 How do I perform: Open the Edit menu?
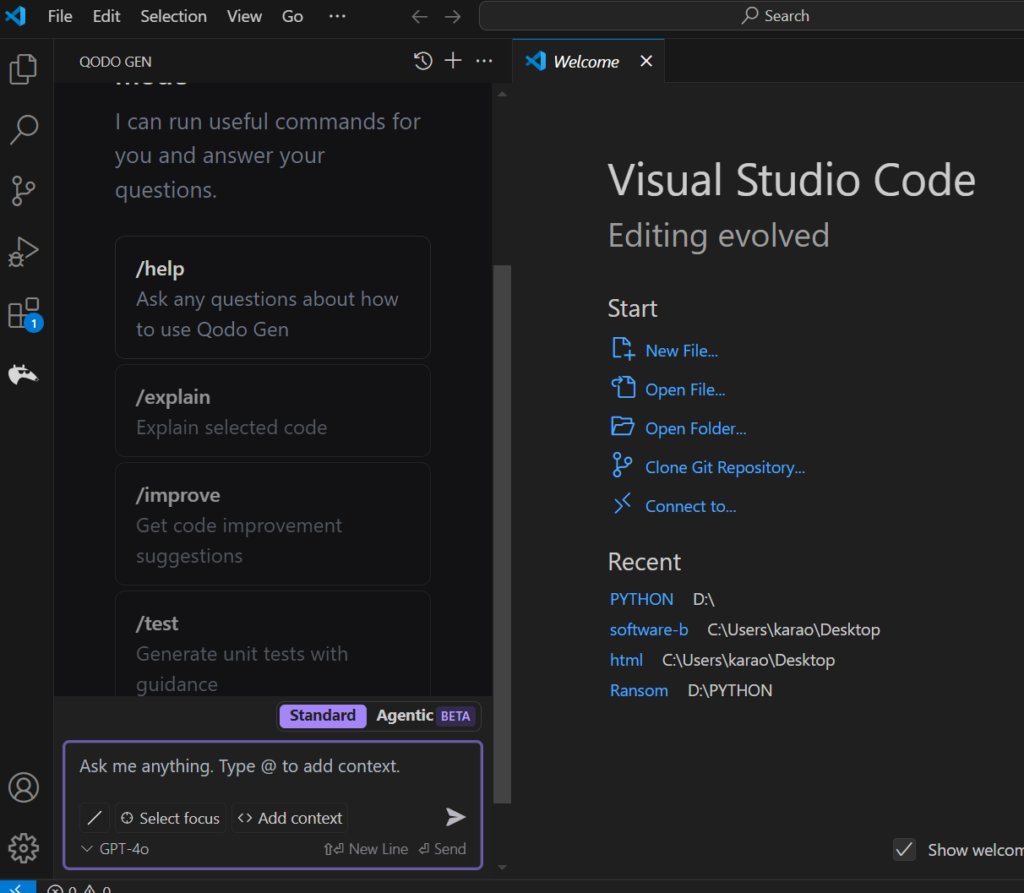tap(106, 16)
